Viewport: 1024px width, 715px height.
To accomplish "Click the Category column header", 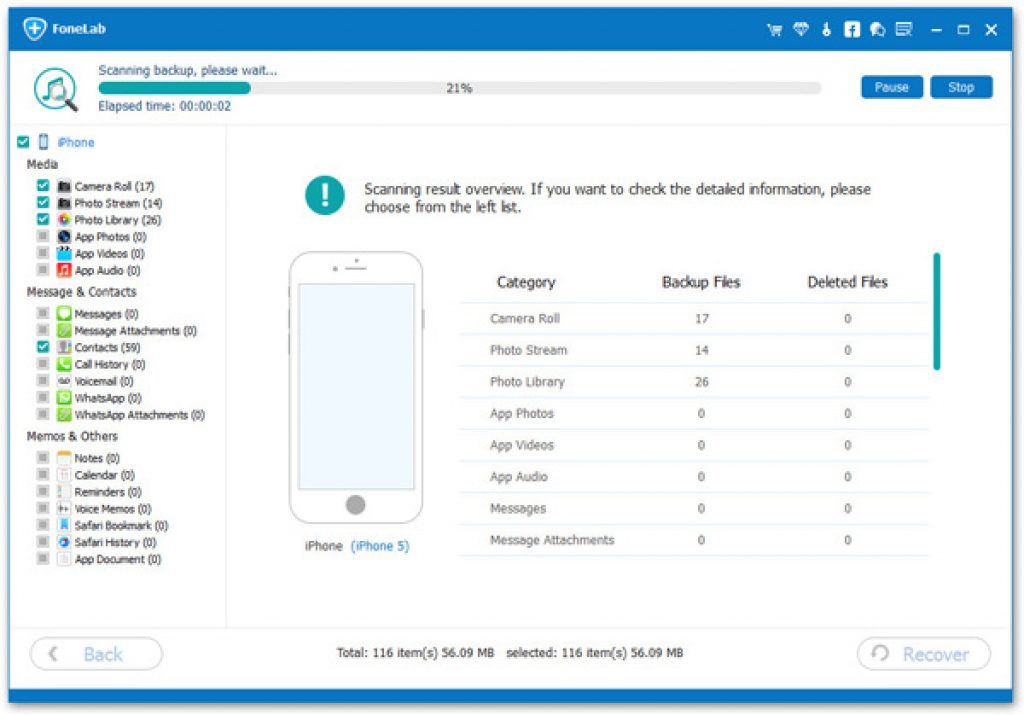I will click(x=526, y=282).
